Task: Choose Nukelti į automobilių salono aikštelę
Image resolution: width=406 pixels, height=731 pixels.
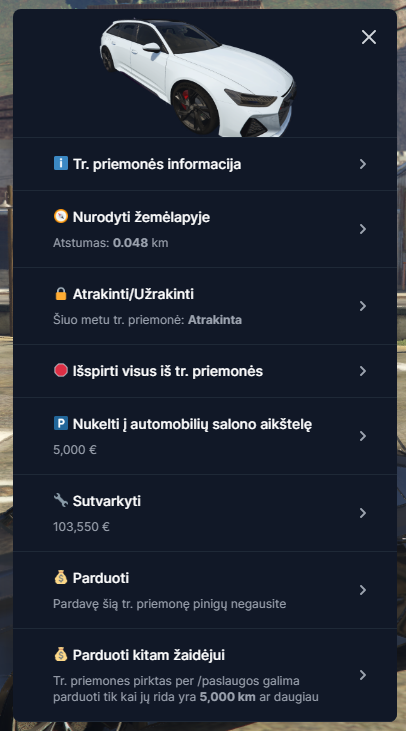Action: pyautogui.click(x=205, y=436)
